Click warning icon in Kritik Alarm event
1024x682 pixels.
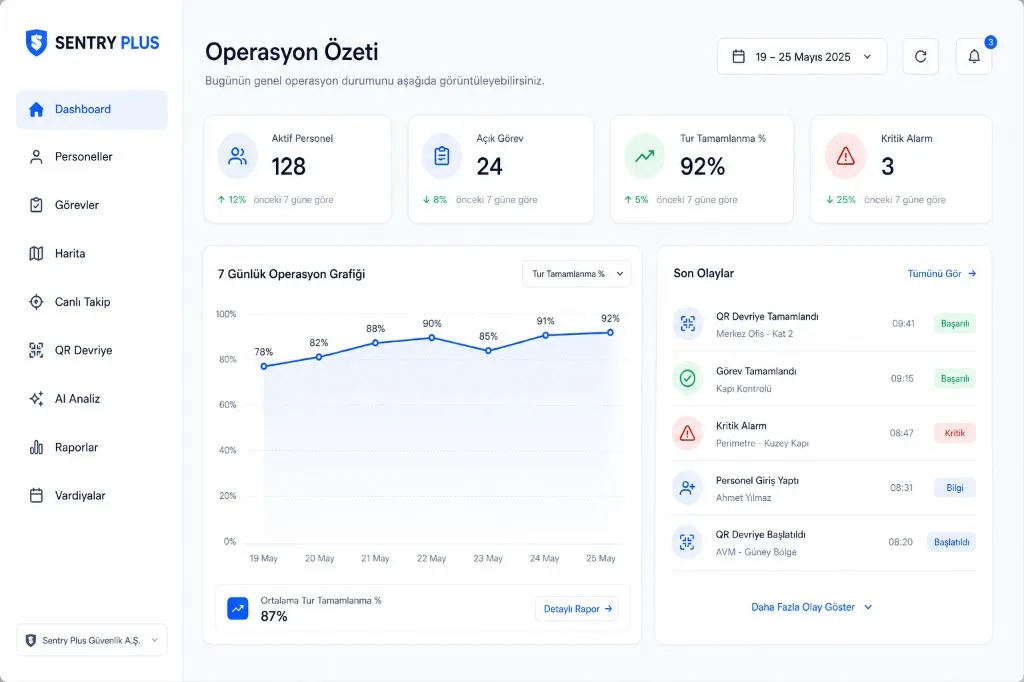point(688,433)
